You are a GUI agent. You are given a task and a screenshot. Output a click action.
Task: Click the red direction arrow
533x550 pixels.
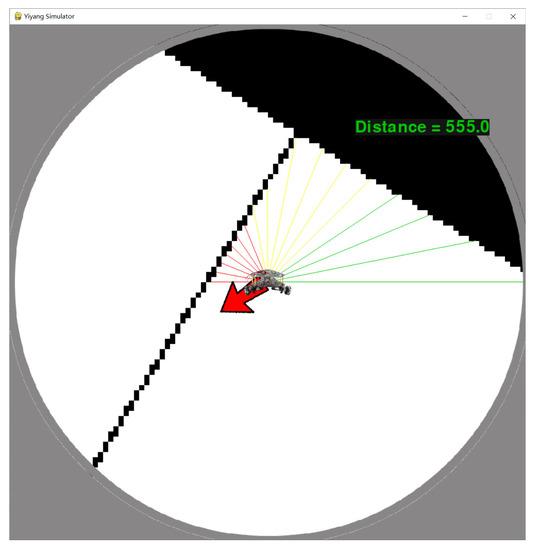243,295
